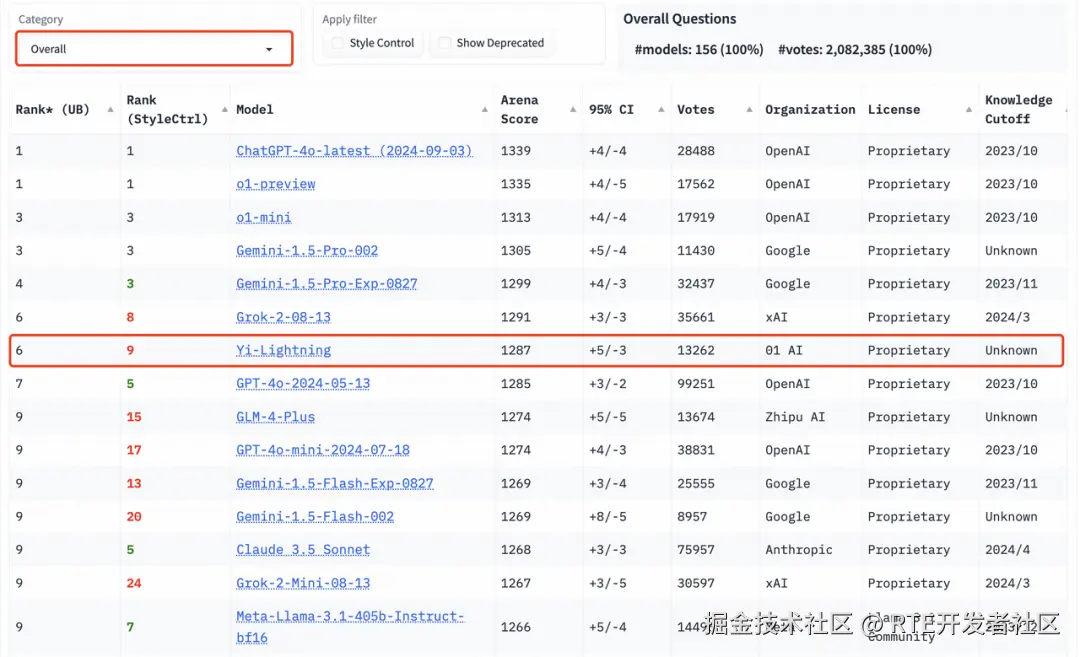The width and height of the screenshot is (1080, 657).
Task: Click the Arena Score value 1313
Action: pyautogui.click(x=516, y=217)
